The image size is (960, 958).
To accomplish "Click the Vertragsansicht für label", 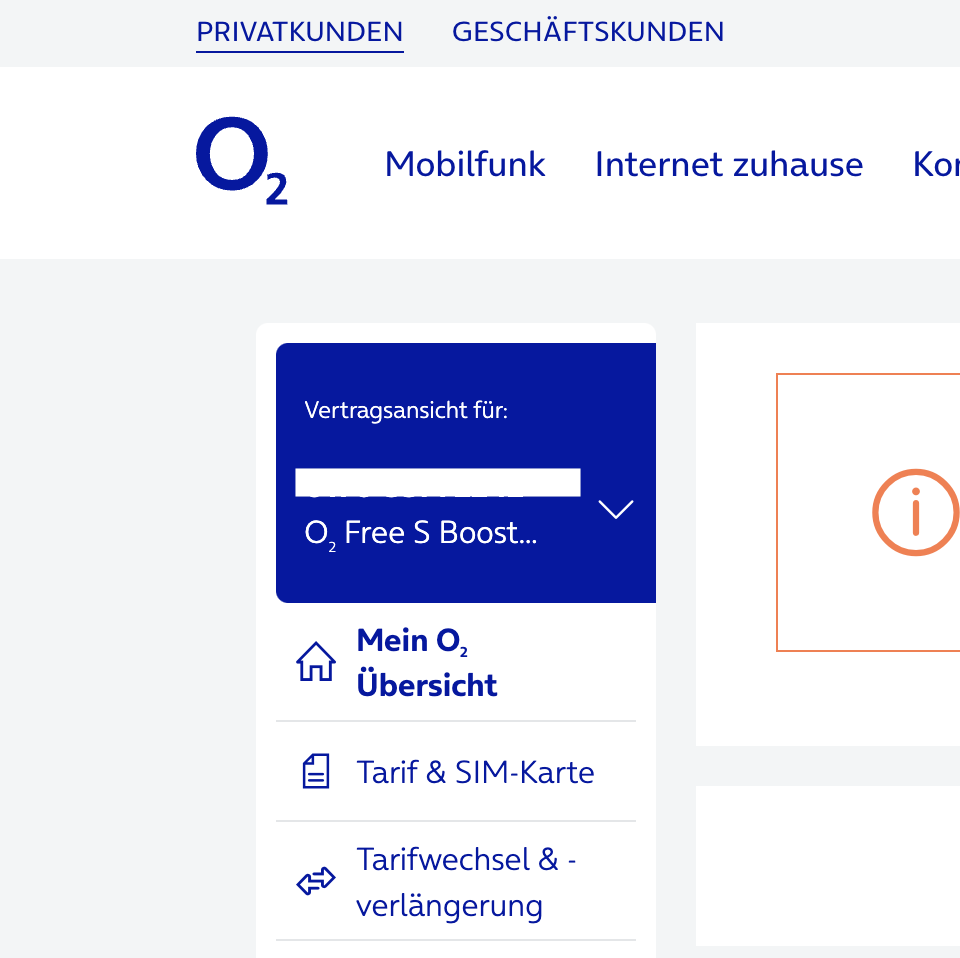I will (x=406, y=411).
